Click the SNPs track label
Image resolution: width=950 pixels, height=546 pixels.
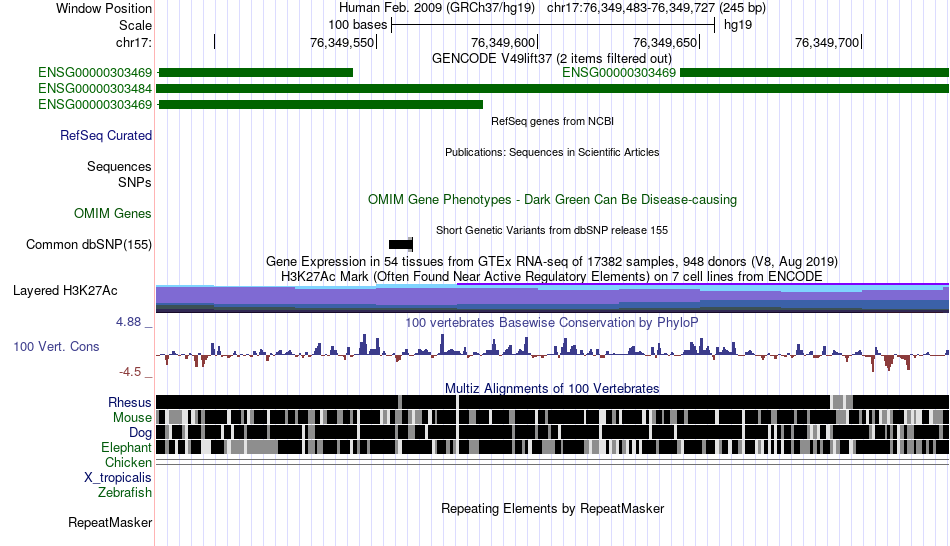(x=135, y=182)
